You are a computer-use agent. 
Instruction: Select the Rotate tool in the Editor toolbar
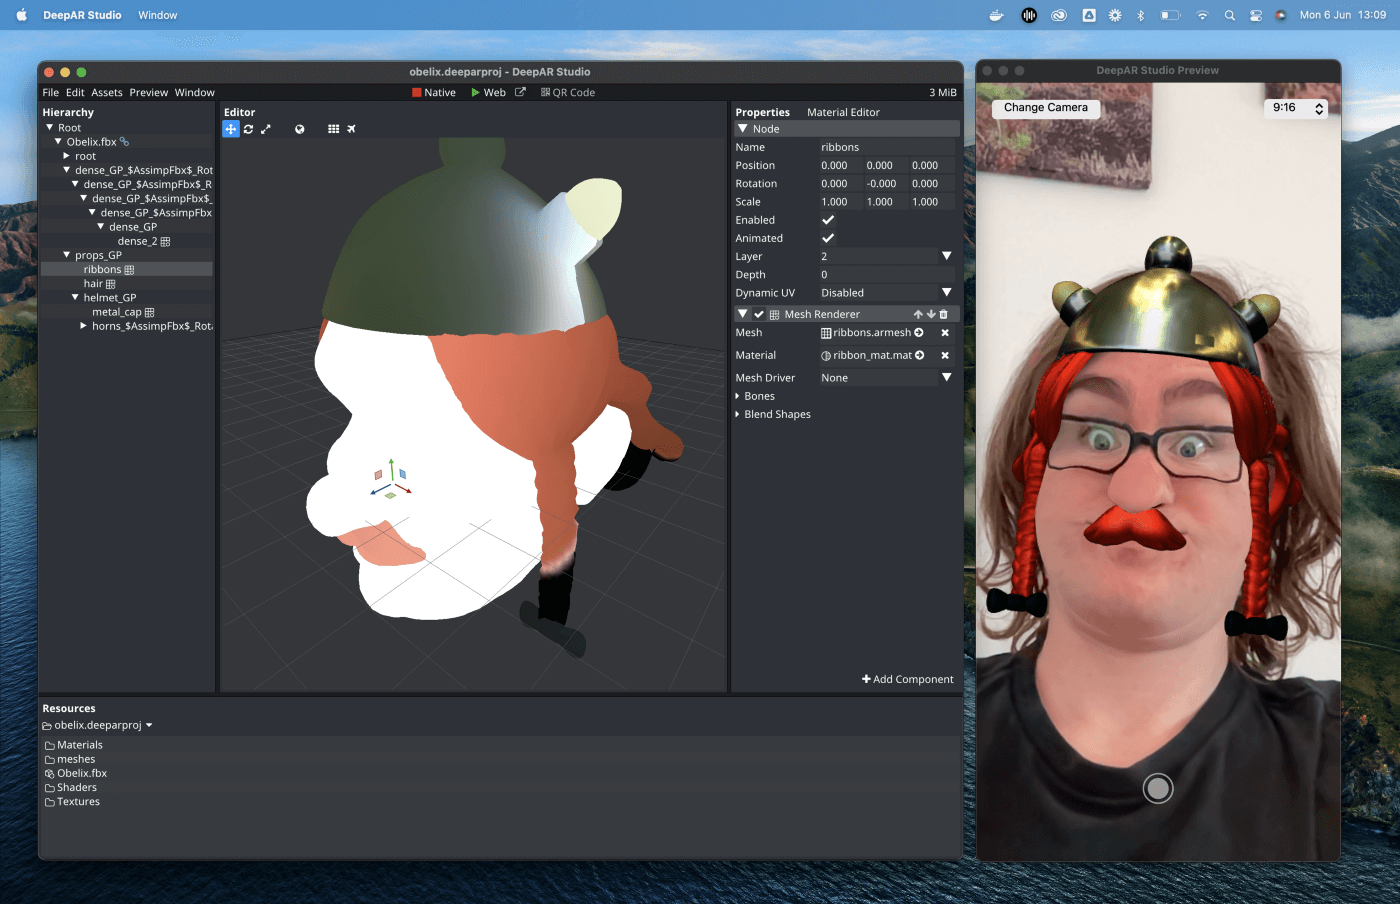point(248,129)
